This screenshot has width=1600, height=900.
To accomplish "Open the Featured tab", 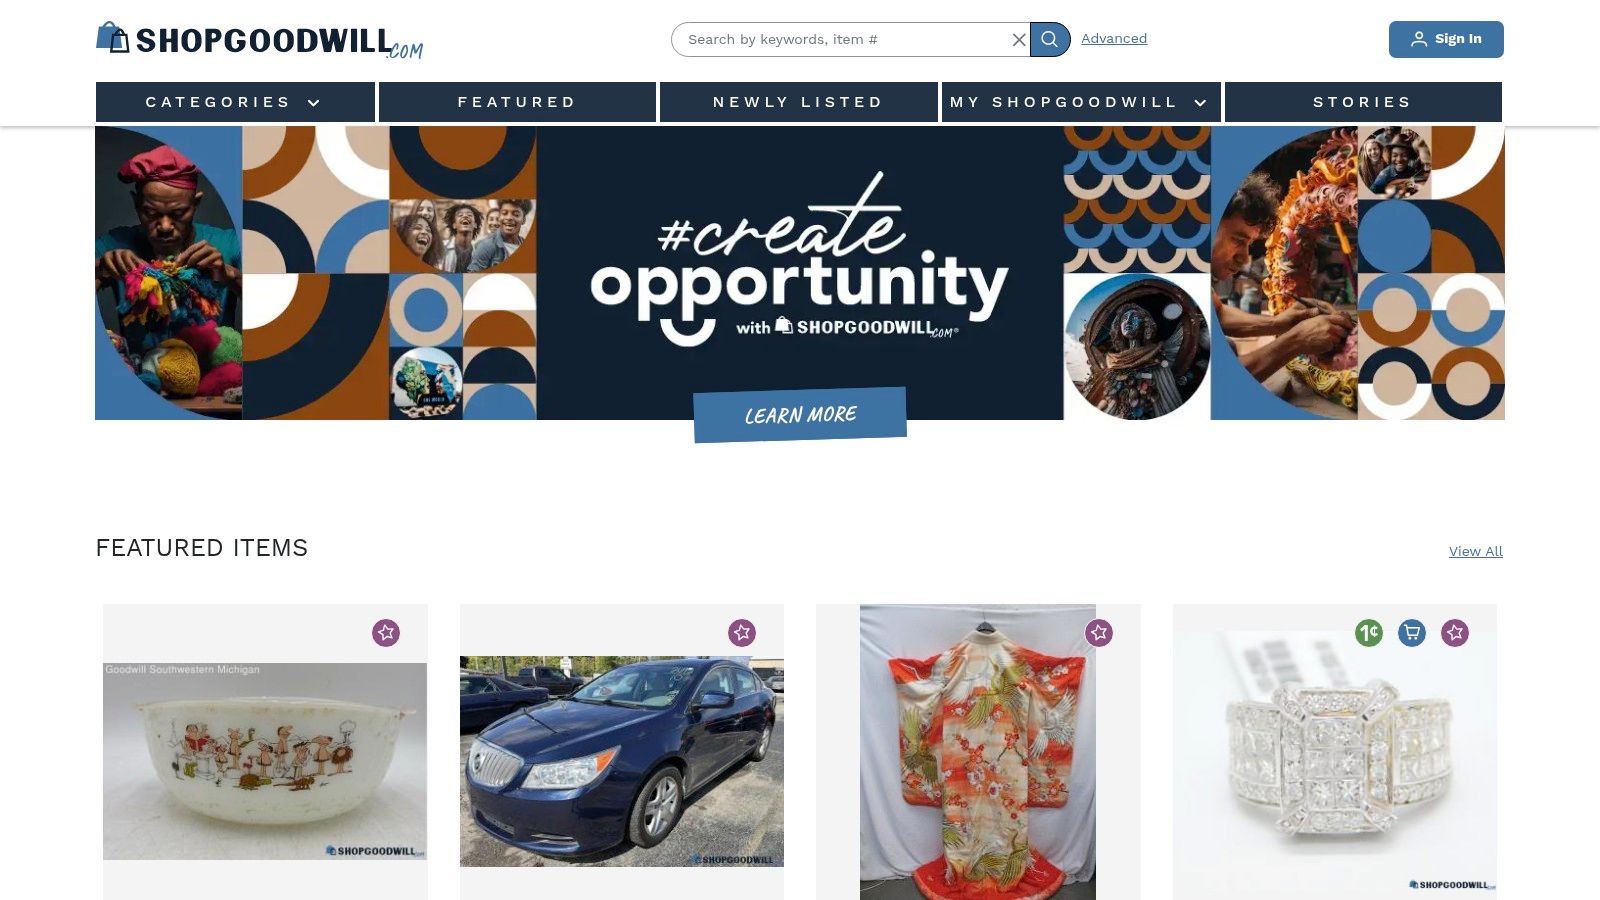I will click(517, 102).
